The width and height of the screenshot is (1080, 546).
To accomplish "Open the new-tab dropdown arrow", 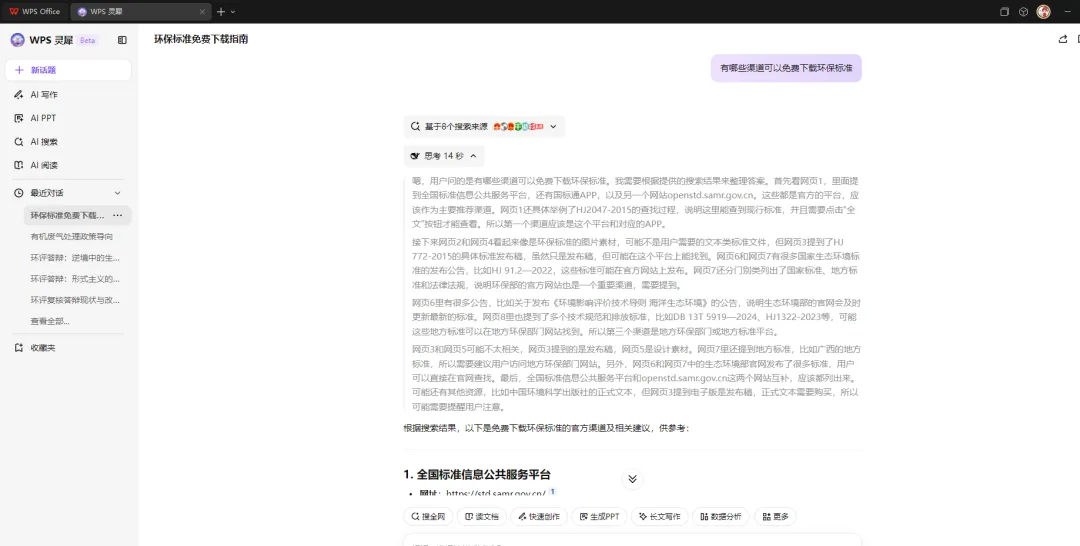I will click(x=233, y=12).
